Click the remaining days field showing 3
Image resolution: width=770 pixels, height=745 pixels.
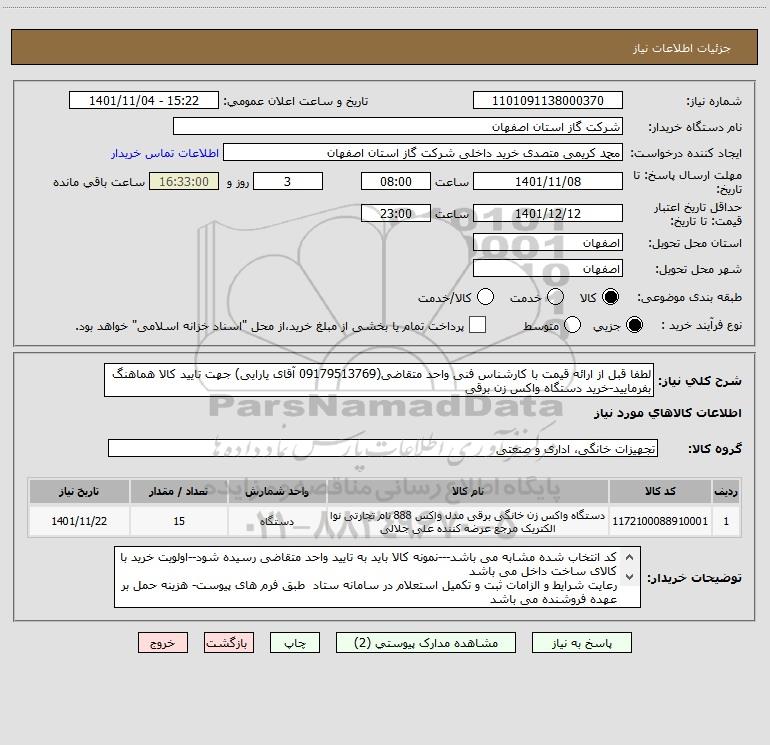tap(288, 181)
